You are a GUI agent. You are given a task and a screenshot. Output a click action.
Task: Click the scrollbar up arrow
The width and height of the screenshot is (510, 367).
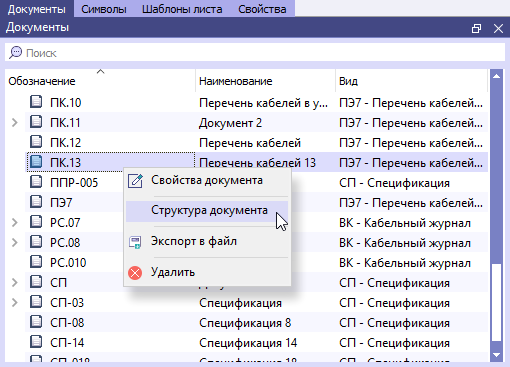[496, 76]
